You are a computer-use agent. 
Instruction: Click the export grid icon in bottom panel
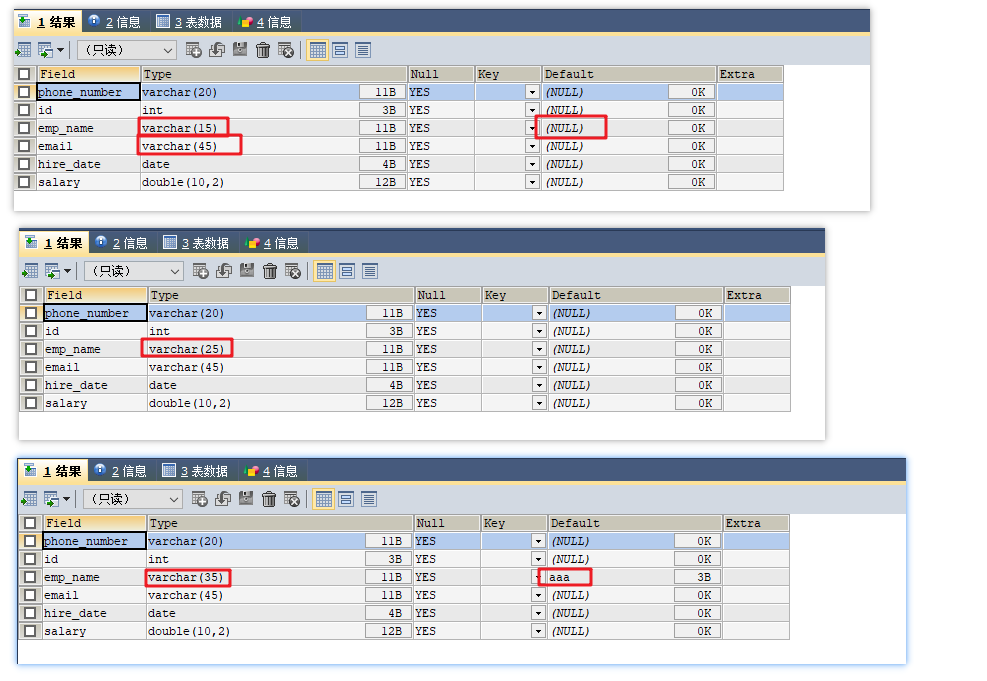coord(29,498)
